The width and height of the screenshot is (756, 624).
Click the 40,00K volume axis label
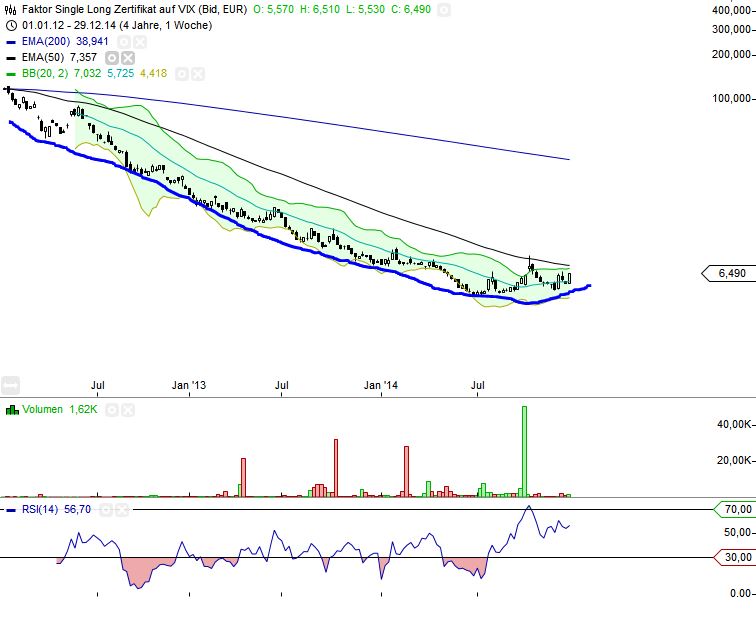pyautogui.click(x=734, y=424)
